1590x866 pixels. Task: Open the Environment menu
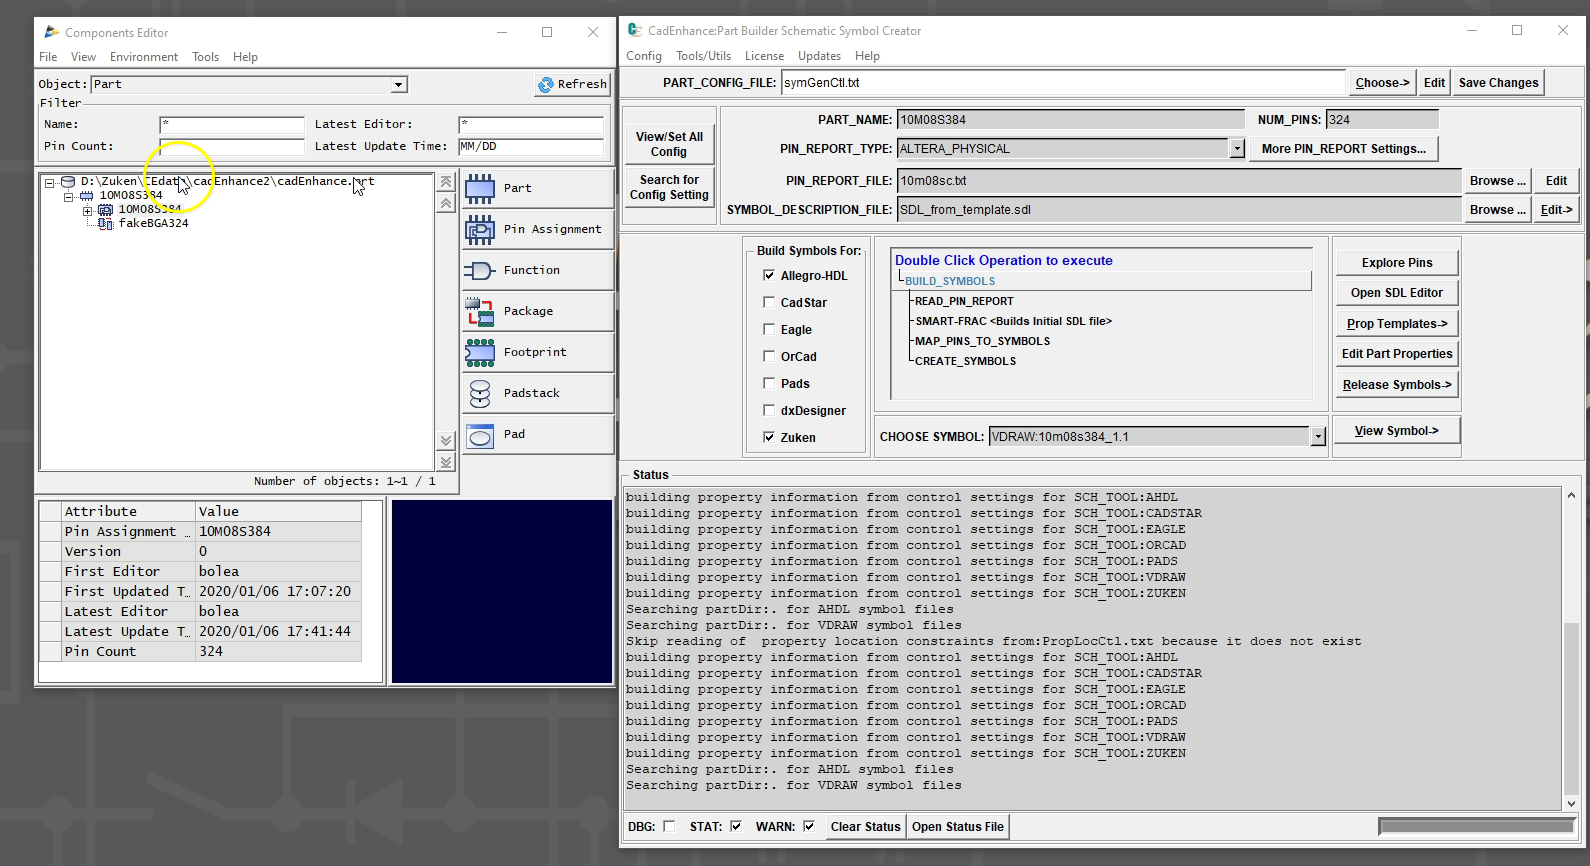point(144,57)
